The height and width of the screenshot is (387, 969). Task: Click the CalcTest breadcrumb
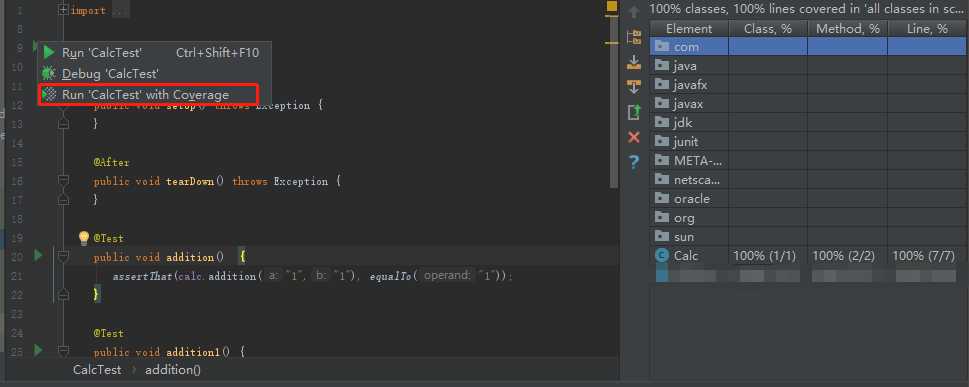pos(97,370)
